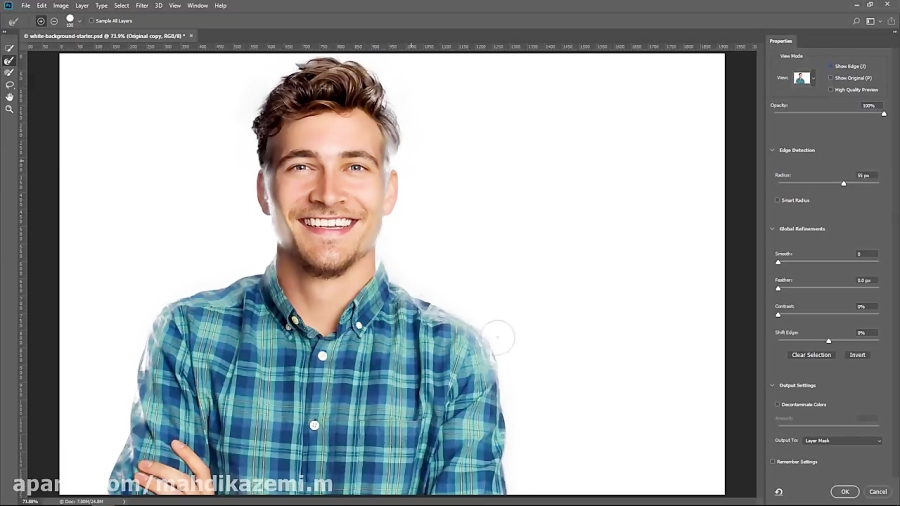The width and height of the screenshot is (900, 506).
Task: Enable High Quality Preview checkbox
Action: point(831,90)
